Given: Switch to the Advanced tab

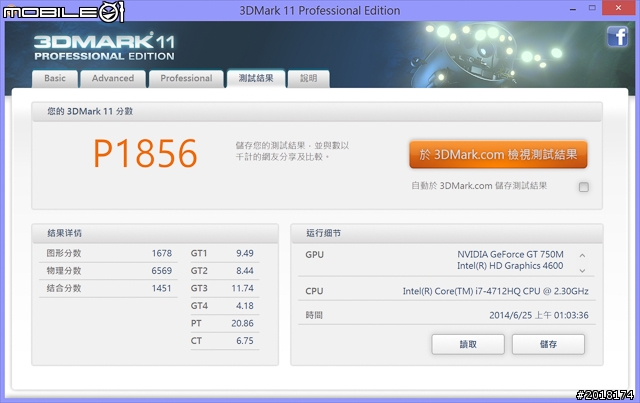Looking at the screenshot, I should click(x=113, y=78).
